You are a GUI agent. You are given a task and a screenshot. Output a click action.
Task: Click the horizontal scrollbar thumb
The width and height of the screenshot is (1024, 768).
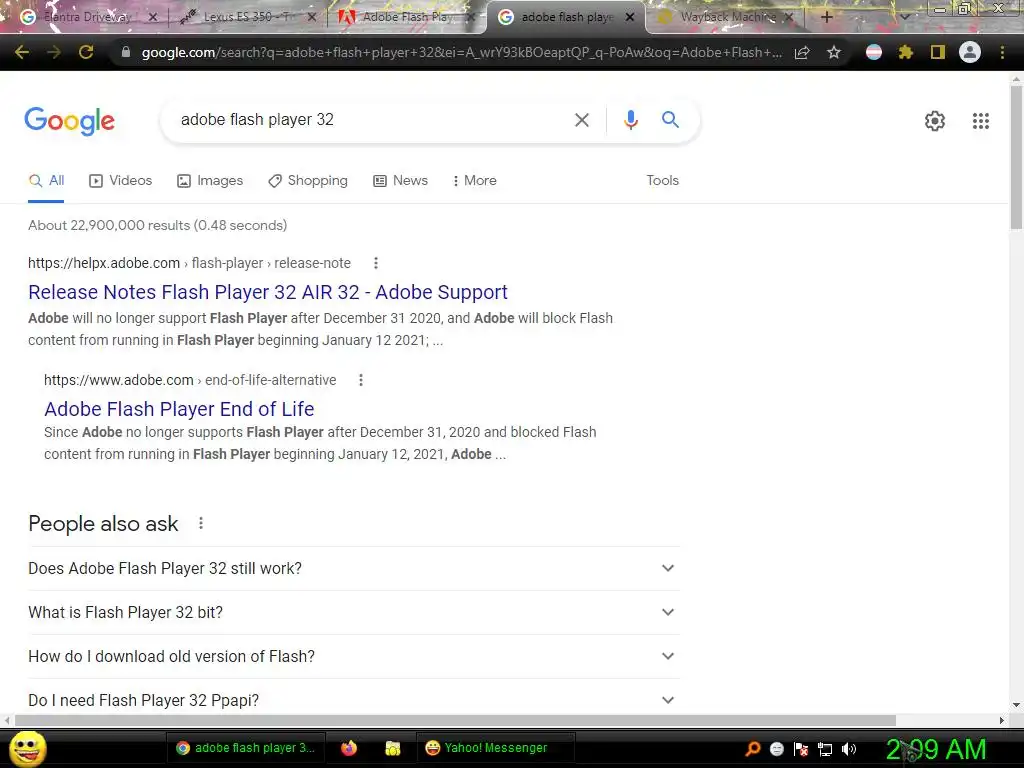[455, 720]
